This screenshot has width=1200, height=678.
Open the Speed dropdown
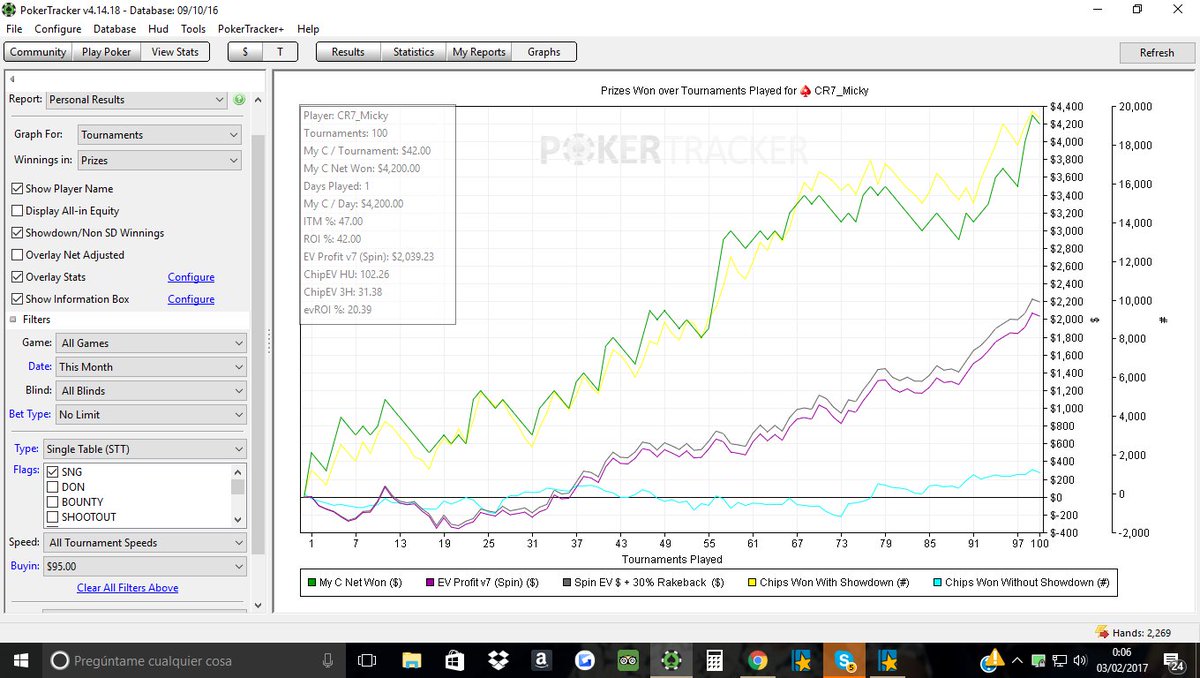144,543
